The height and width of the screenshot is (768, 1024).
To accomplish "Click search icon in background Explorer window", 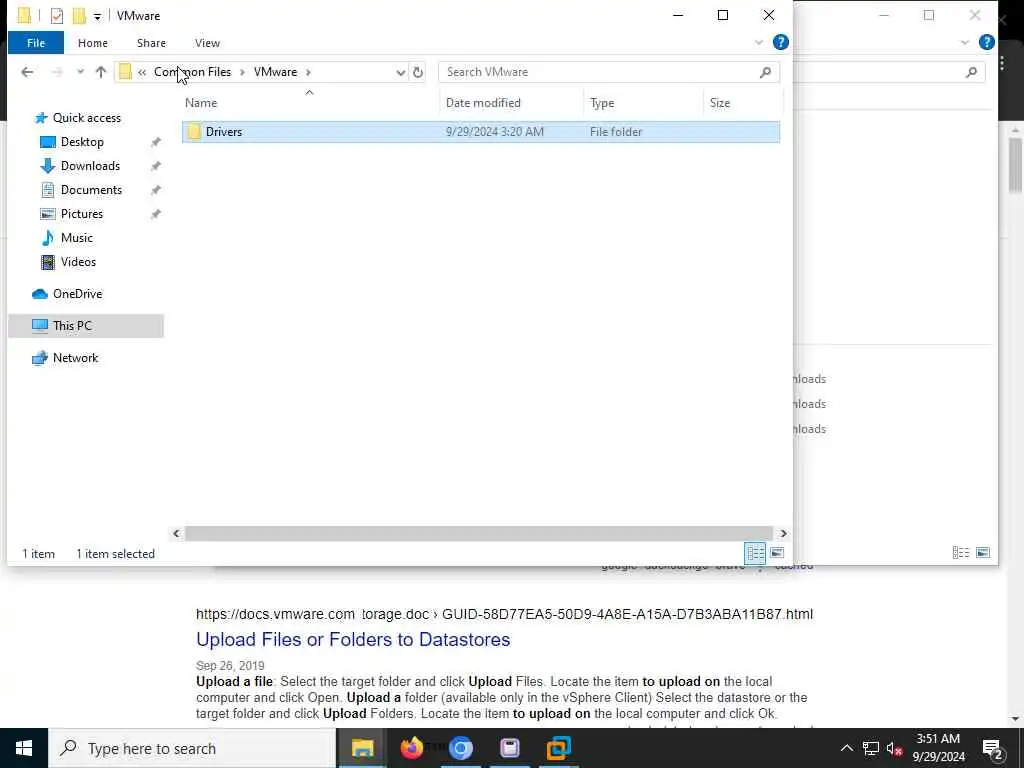I will point(971,72).
